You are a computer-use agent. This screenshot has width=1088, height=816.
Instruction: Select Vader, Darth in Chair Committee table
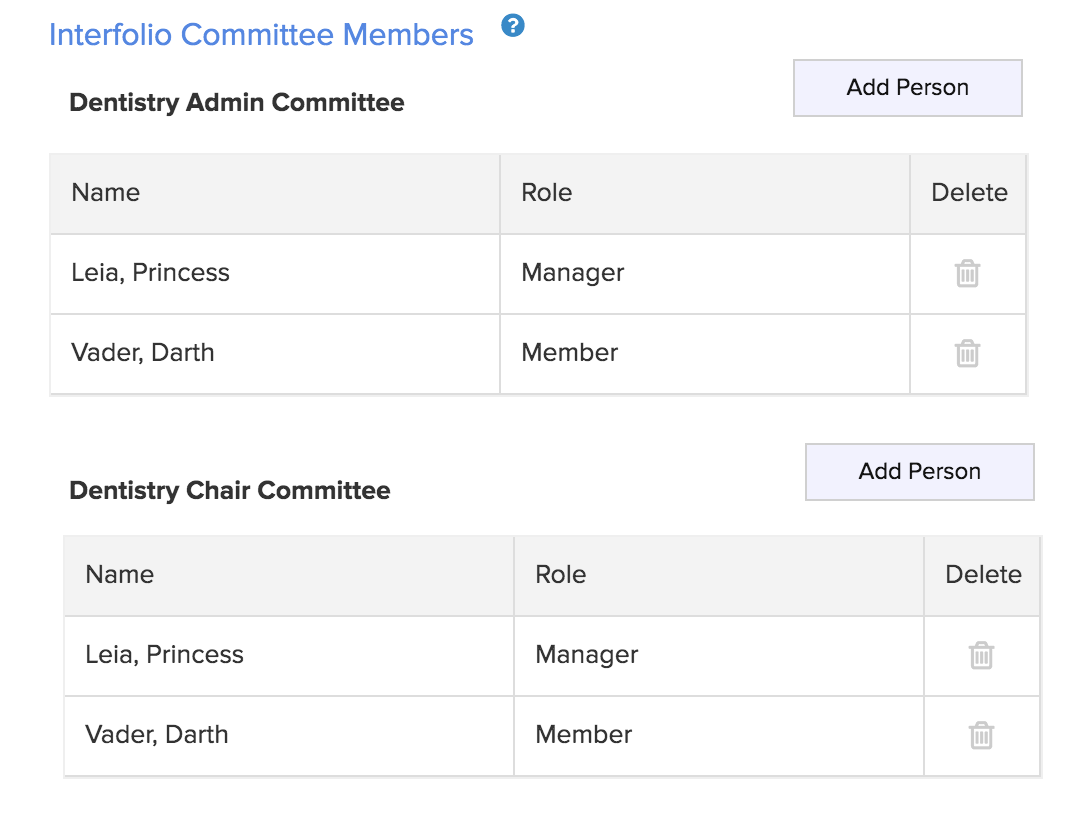coord(157,735)
